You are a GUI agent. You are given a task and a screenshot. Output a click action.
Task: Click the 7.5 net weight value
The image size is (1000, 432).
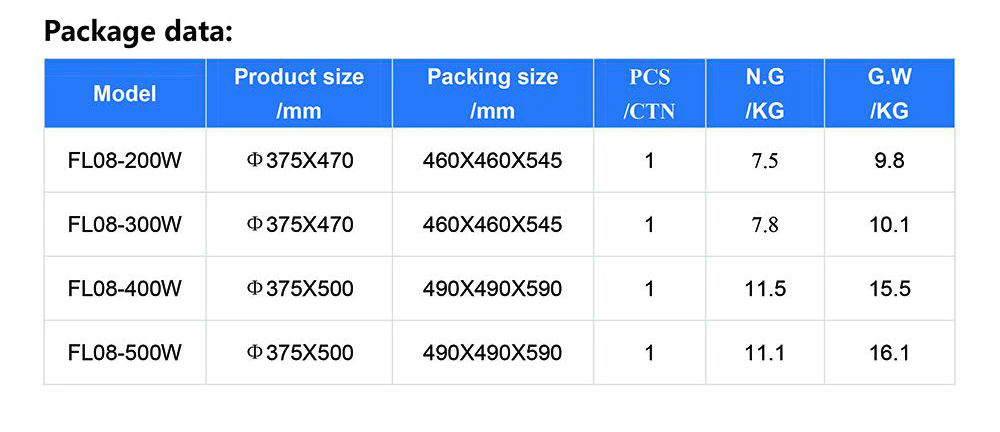tap(765, 160)
